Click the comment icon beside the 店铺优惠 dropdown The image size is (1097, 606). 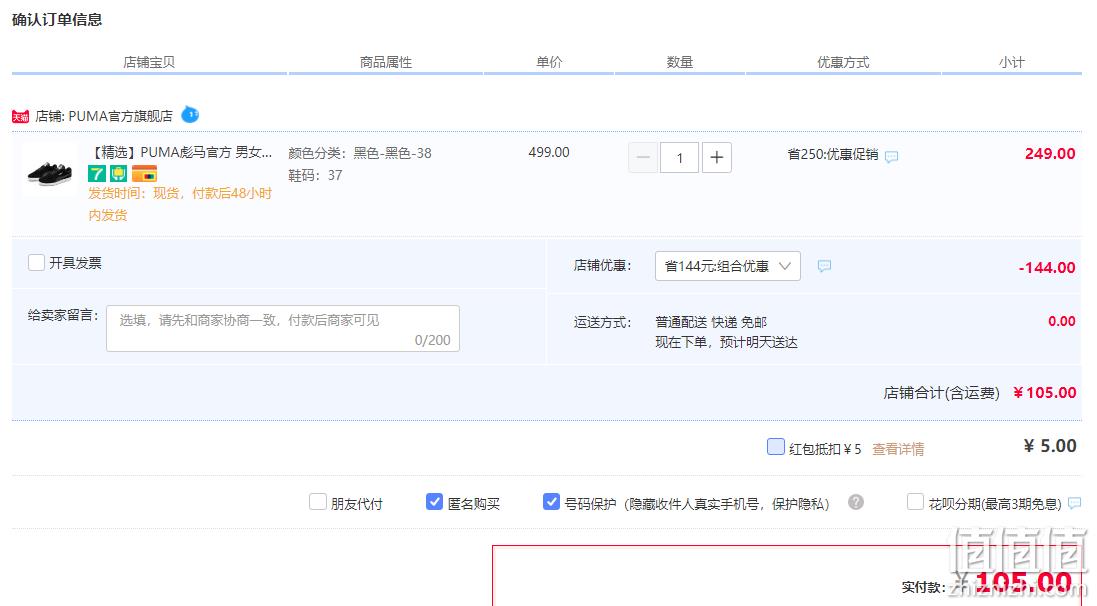point(825,266)
